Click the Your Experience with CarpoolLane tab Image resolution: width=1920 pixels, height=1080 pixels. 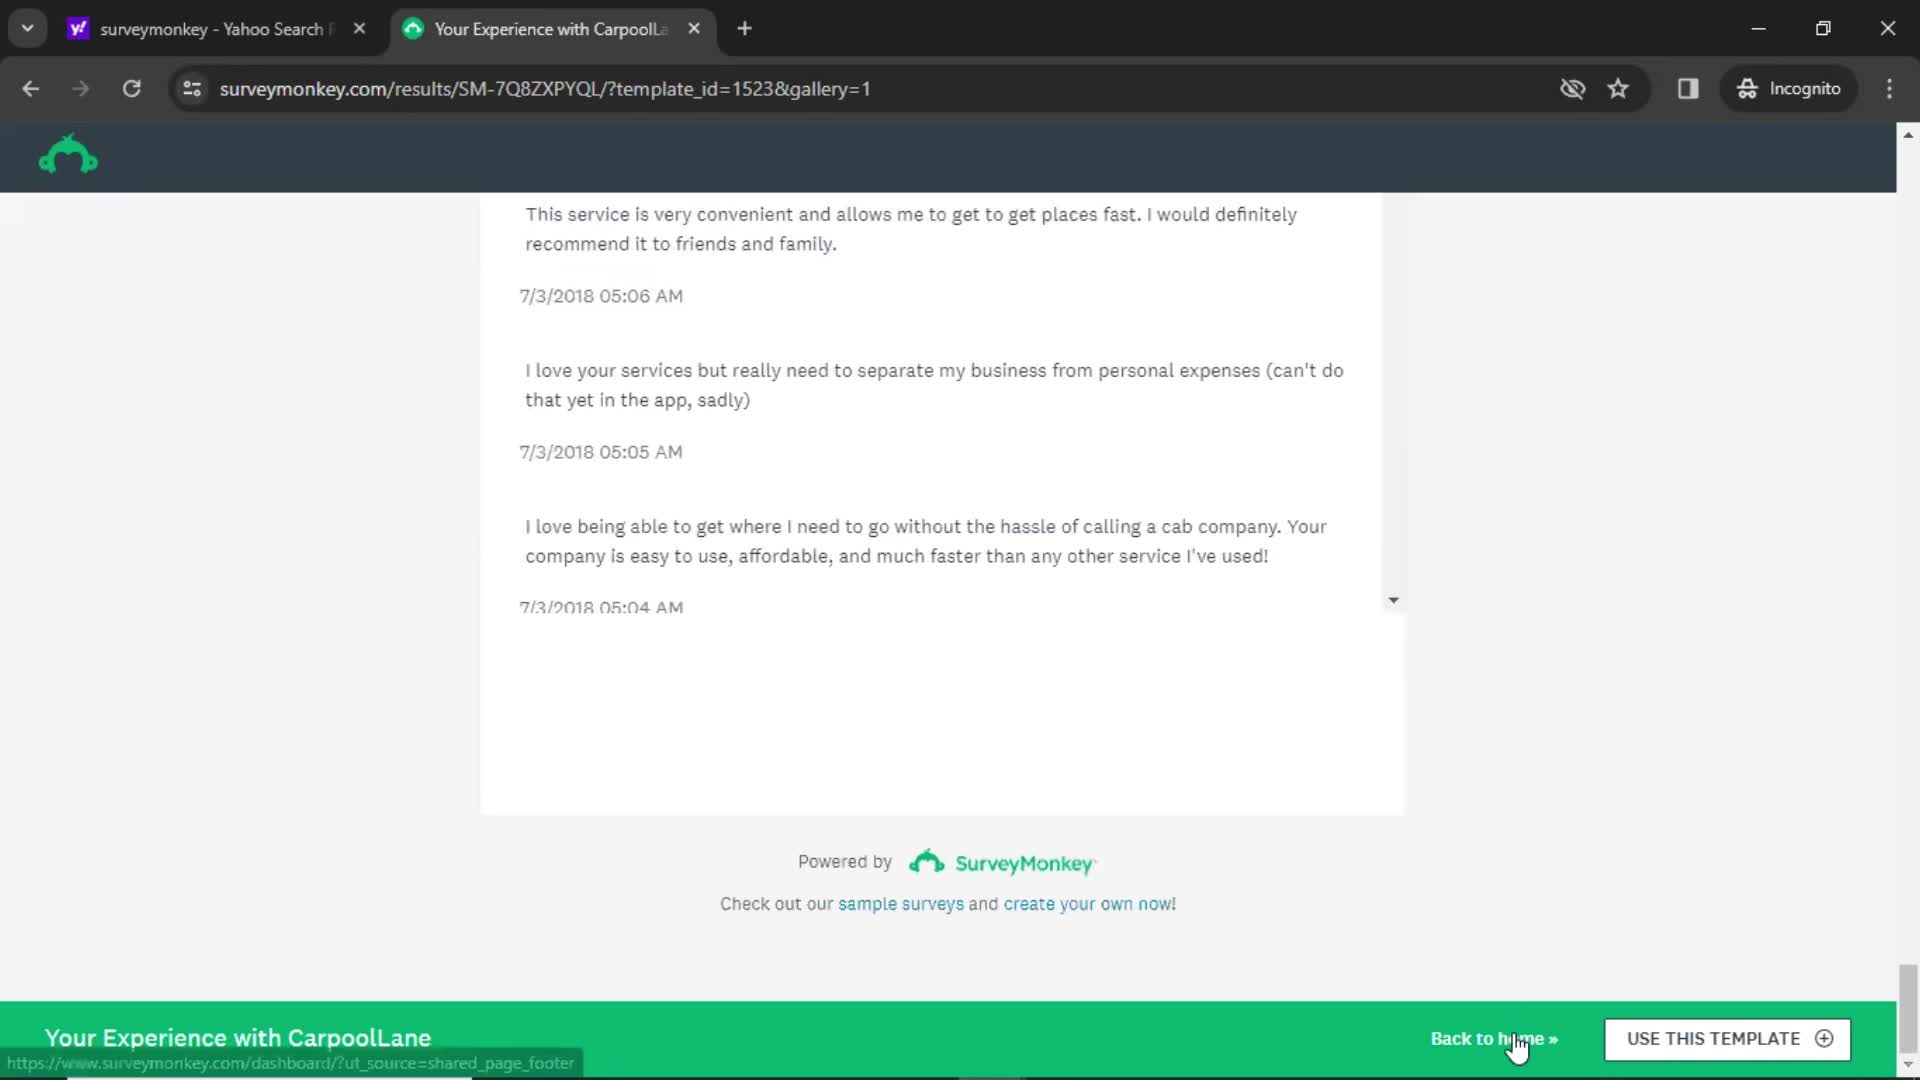tap(547, 29)
